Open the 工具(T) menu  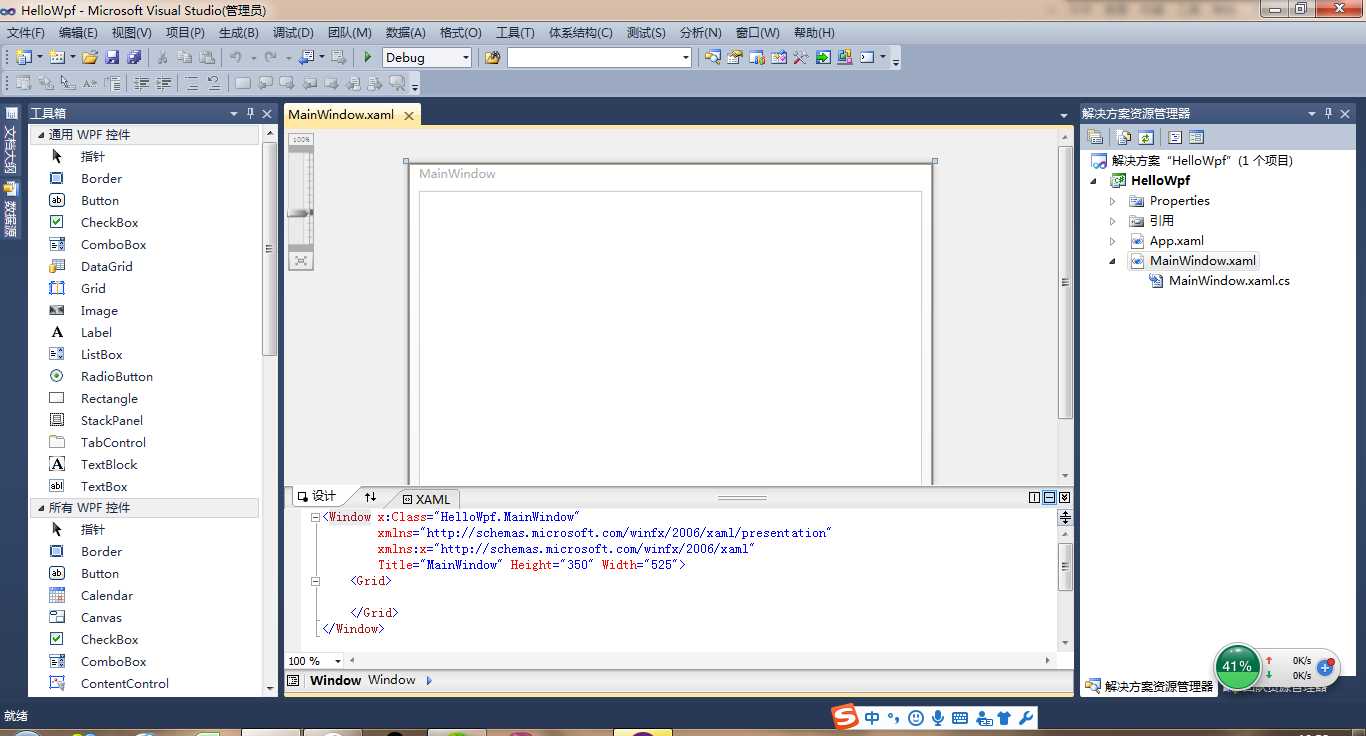point(515,33)
